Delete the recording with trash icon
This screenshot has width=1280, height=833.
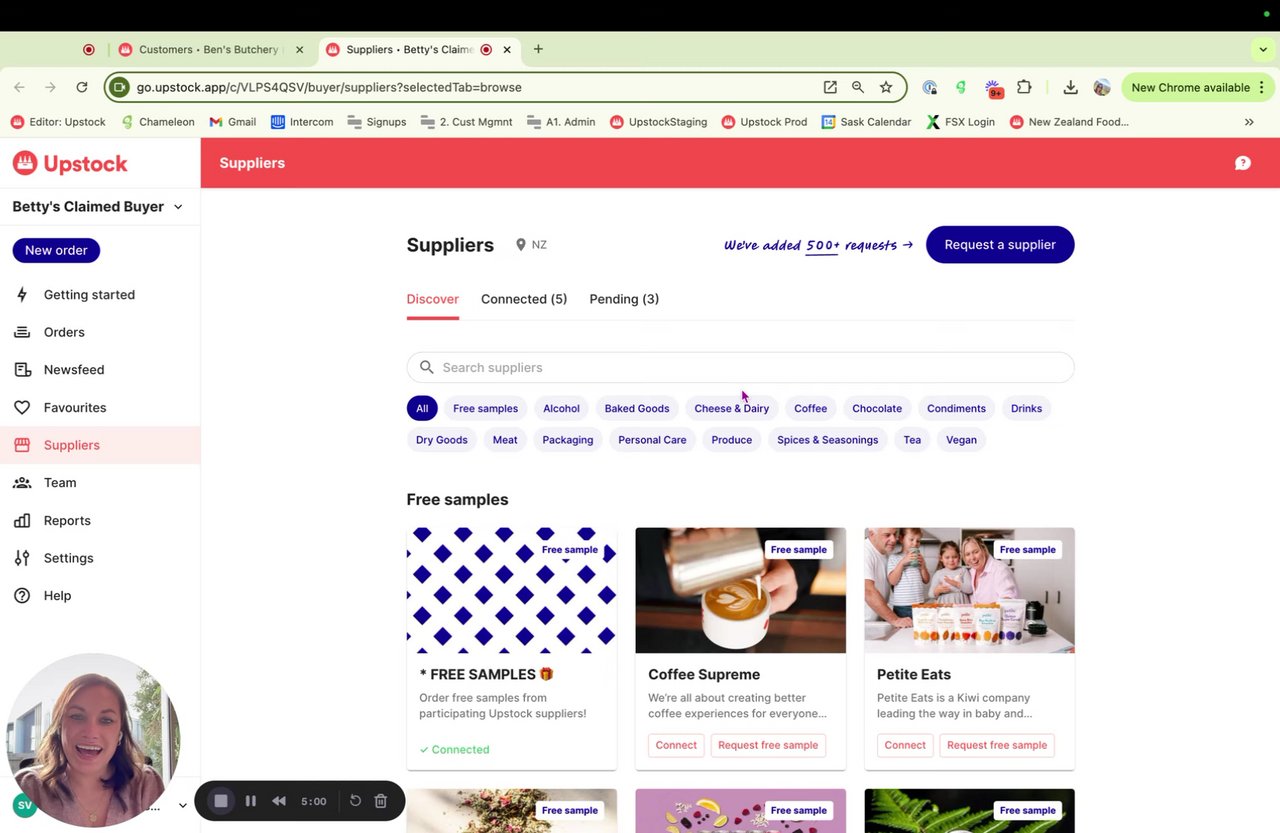click(x=381, y=801)
